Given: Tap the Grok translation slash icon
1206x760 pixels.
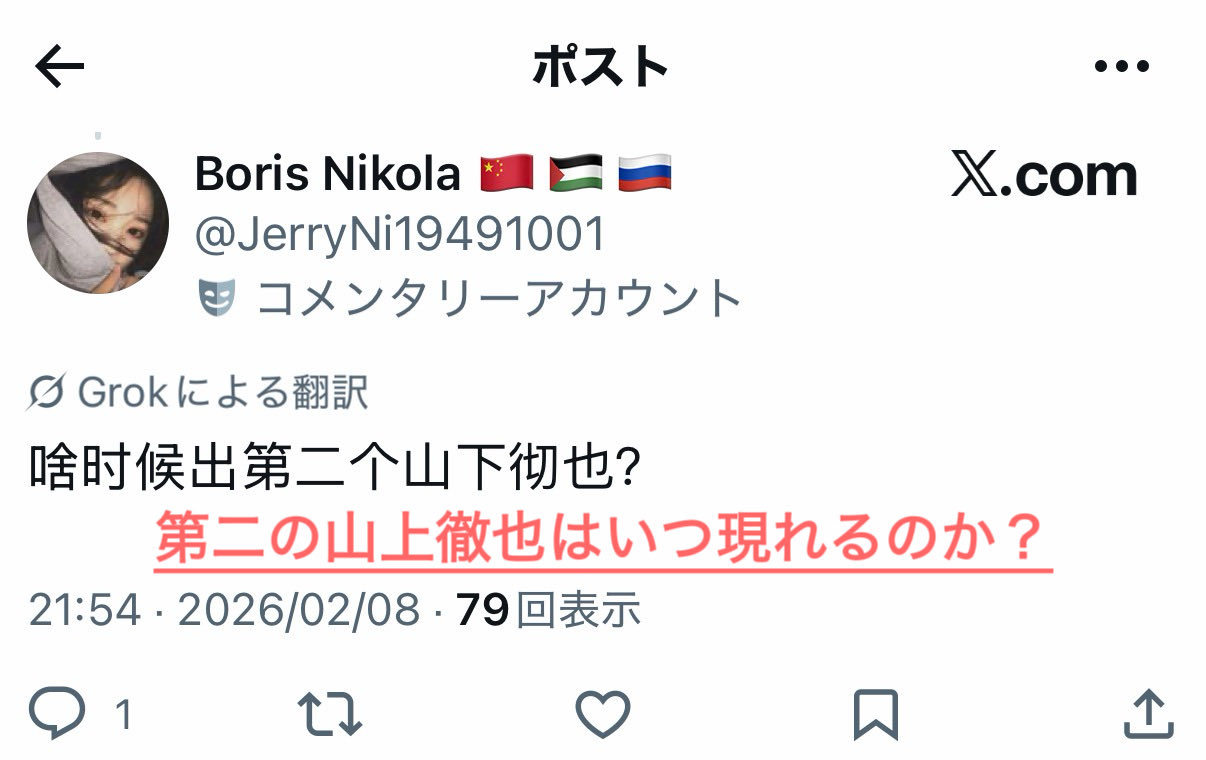Looking at the screenshot, I should click(x=47, y=393).
